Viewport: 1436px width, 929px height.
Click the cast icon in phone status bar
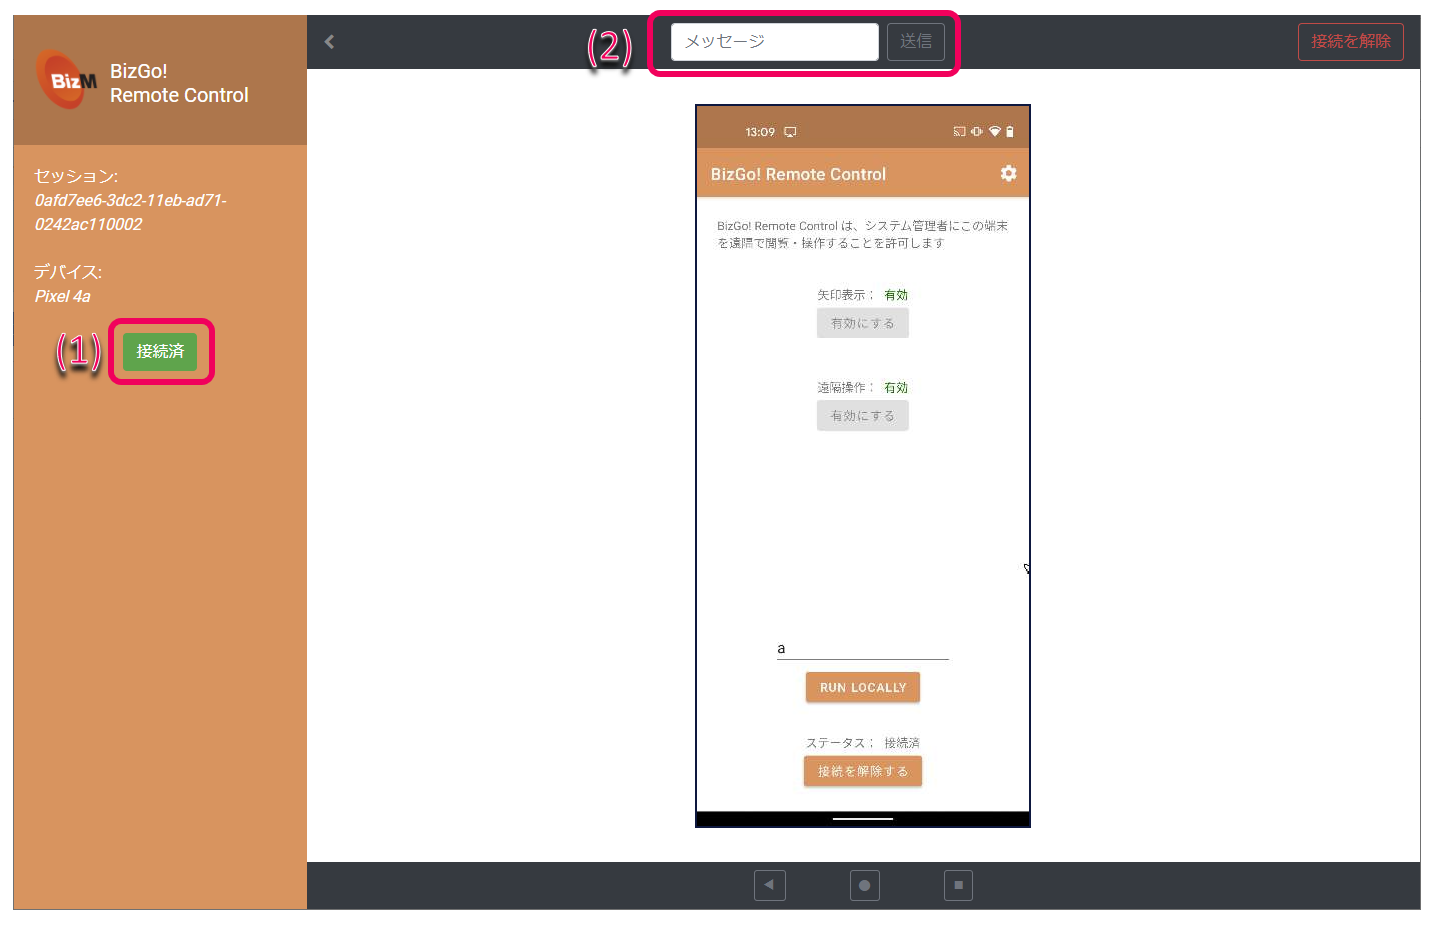tap(959, 132)
